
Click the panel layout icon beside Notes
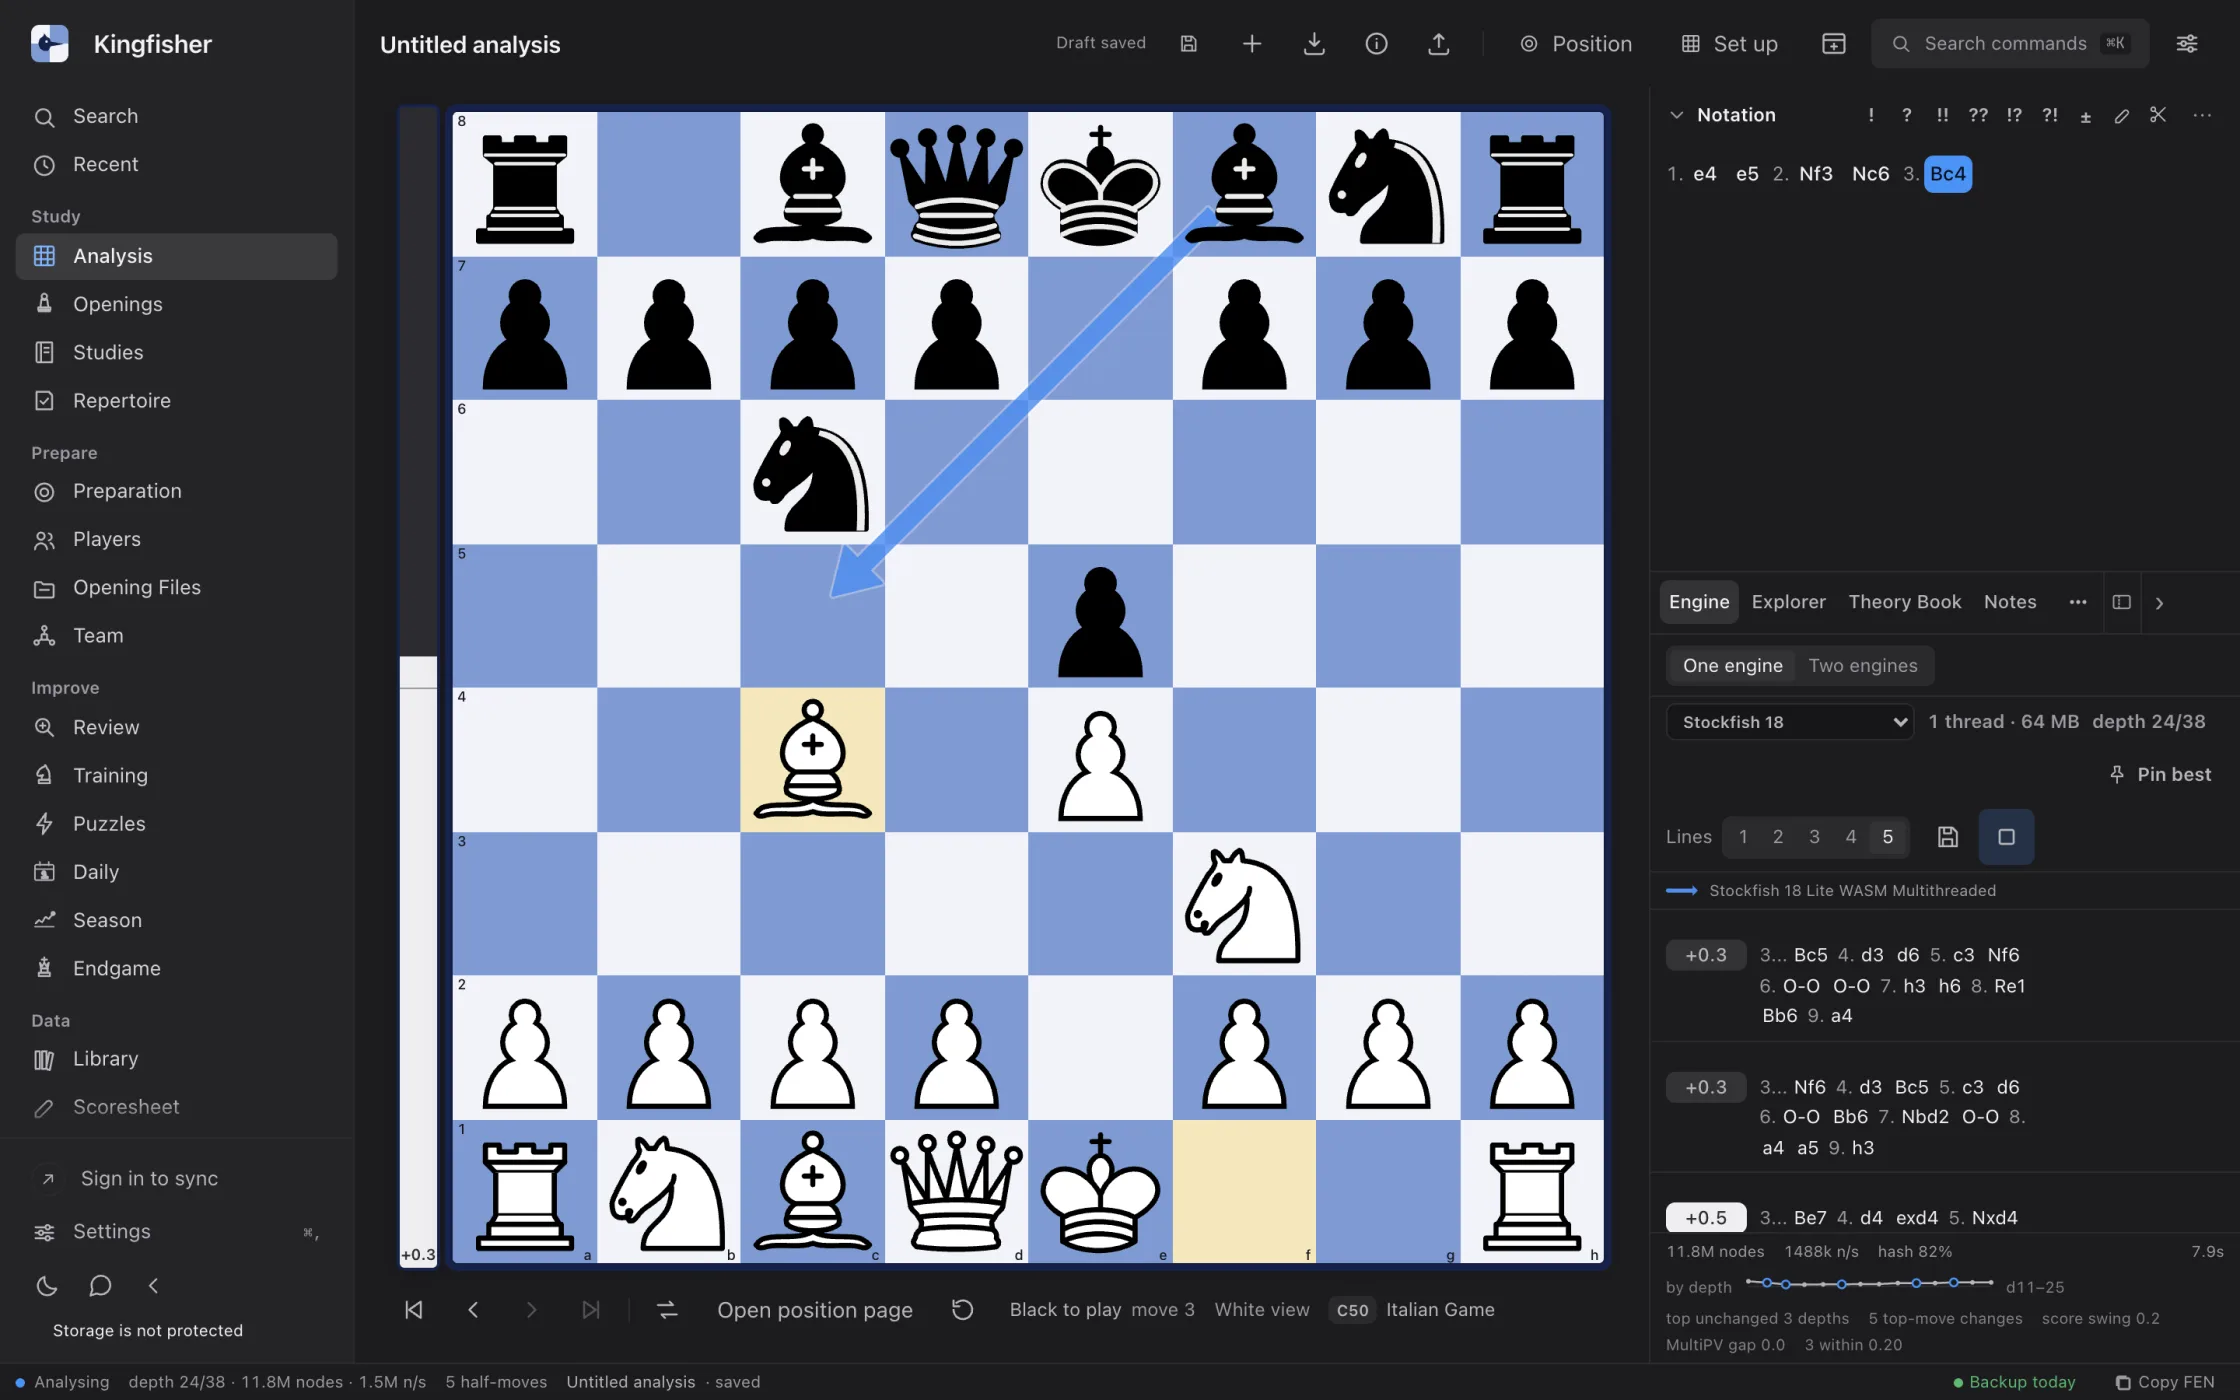point(2122,602)
